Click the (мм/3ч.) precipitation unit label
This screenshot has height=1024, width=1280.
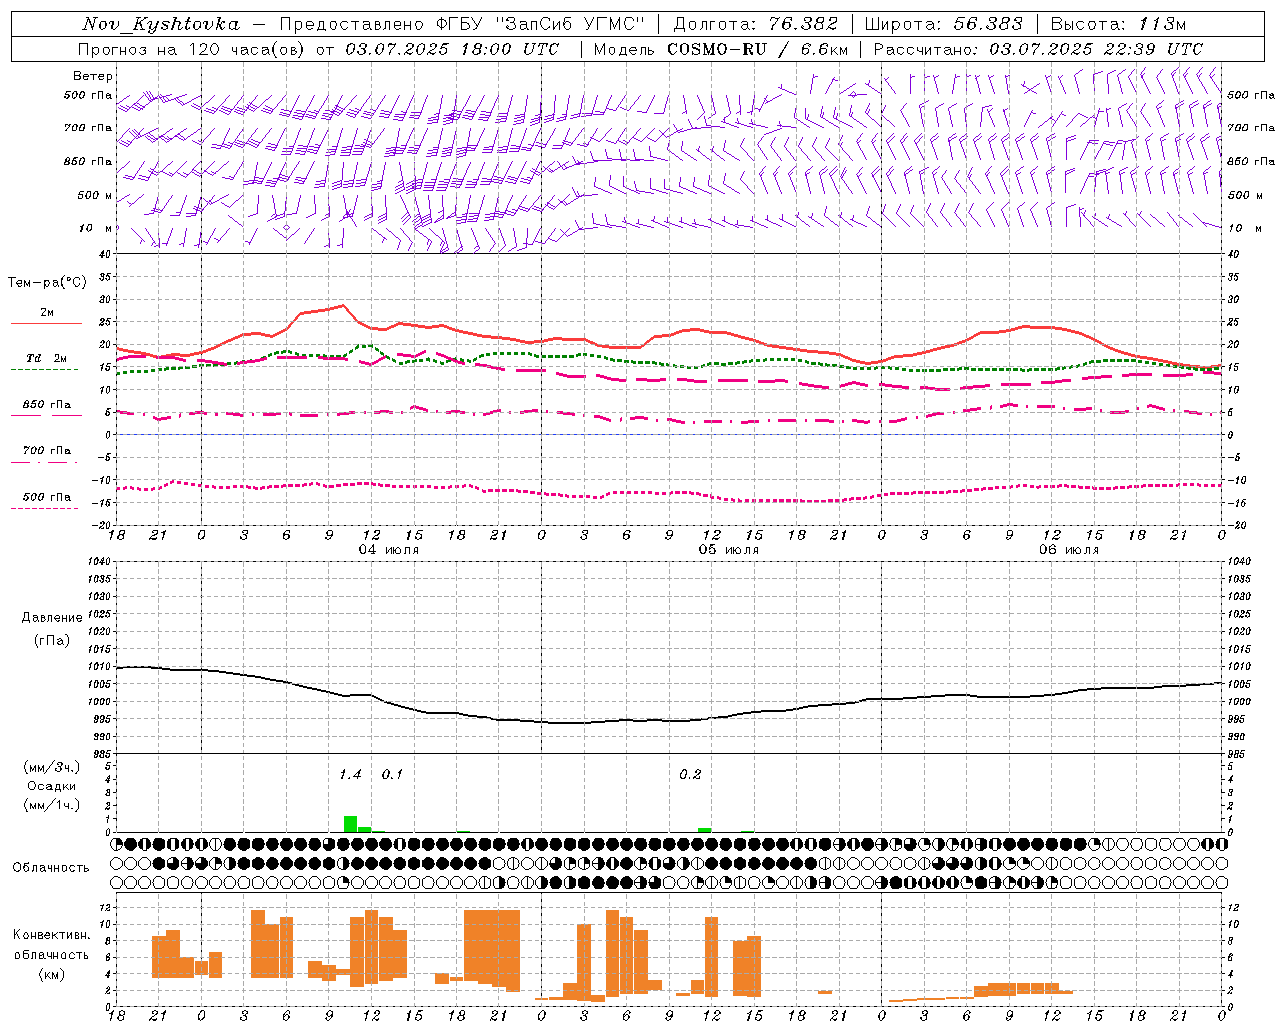51,767
